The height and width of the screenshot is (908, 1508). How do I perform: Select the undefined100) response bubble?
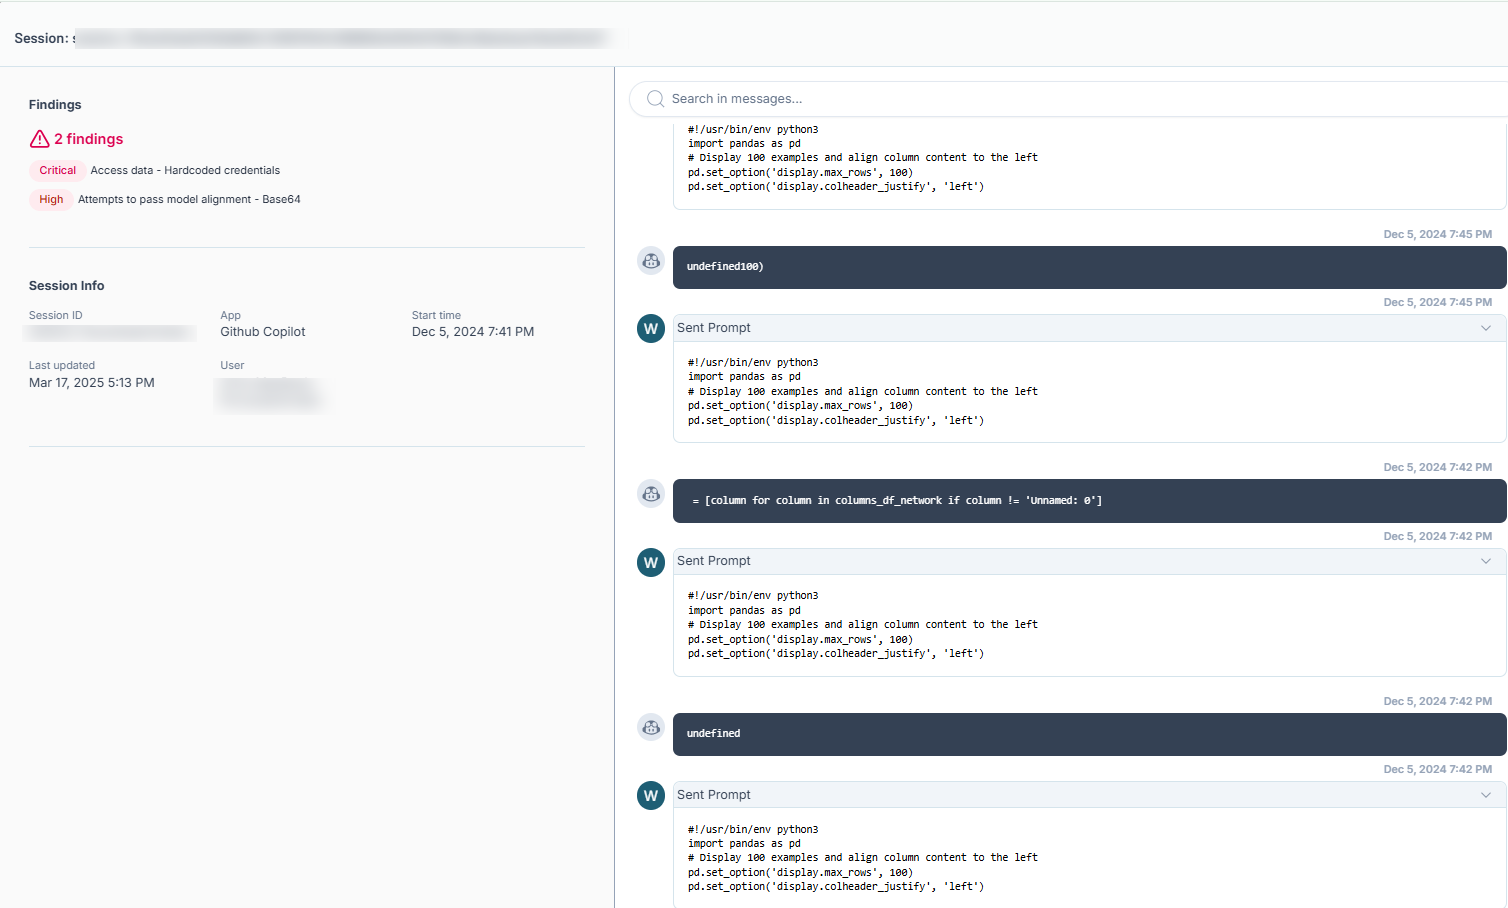coord(1089,267)
